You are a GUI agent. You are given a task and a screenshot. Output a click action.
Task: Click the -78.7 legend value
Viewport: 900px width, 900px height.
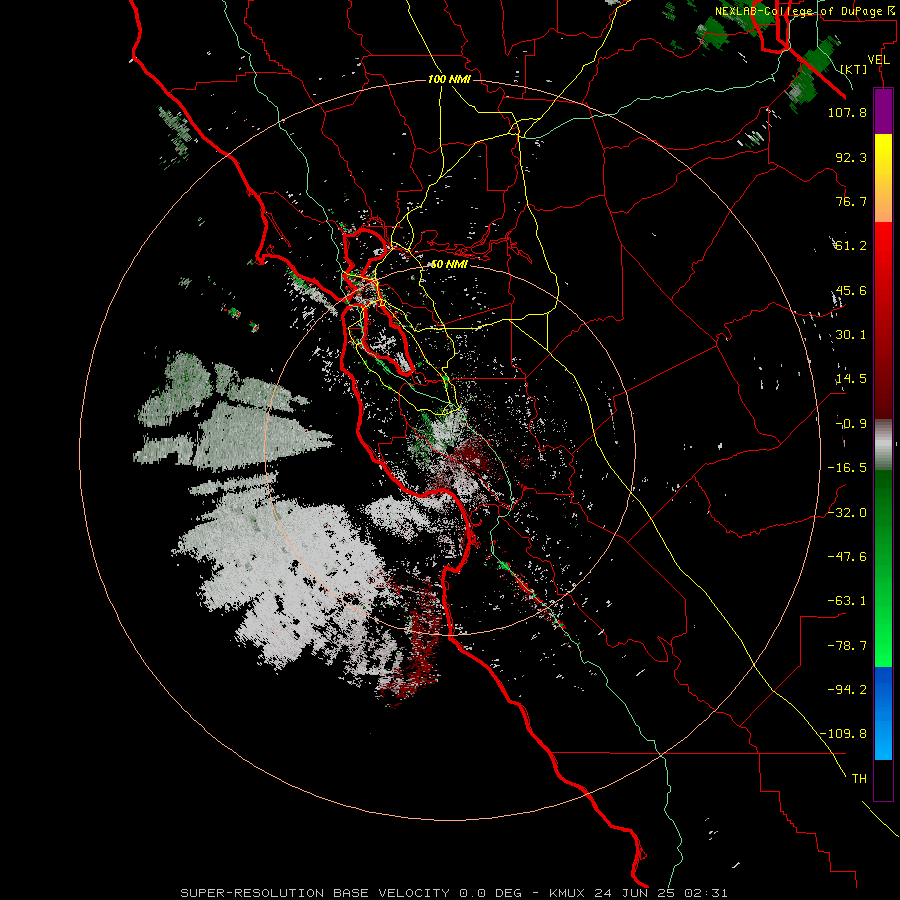[x=847, y=646]
